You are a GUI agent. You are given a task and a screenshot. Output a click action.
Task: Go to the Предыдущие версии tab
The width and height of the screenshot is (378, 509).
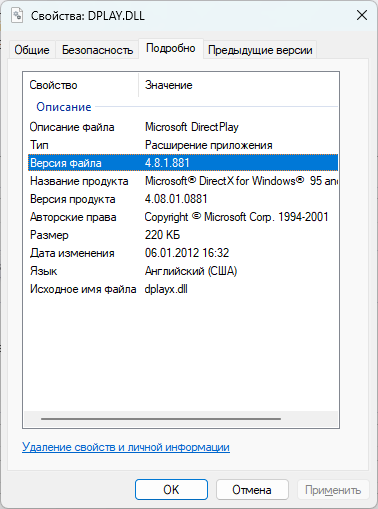(260, 50)
